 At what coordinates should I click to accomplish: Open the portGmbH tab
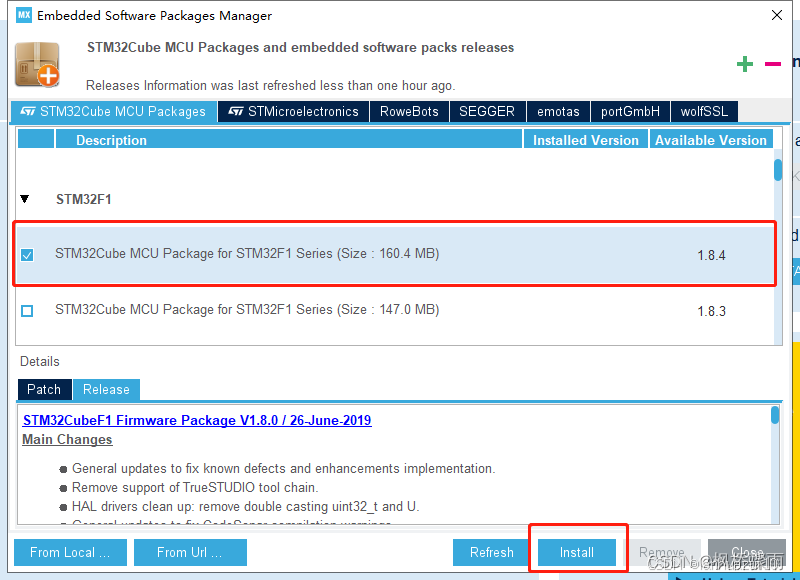tap(630, 112)
